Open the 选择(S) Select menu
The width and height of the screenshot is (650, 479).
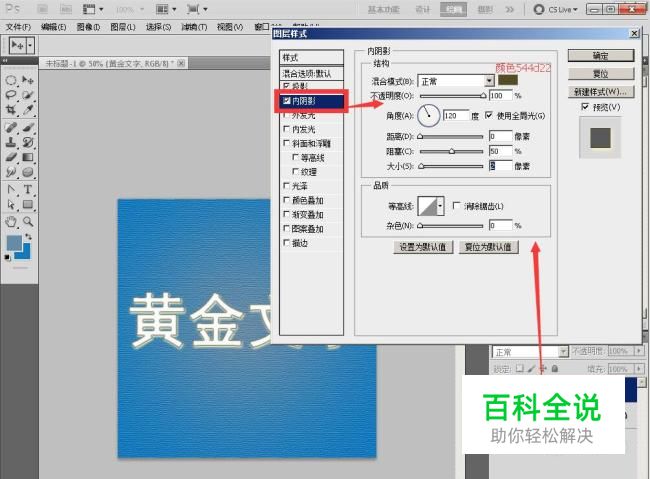tap(158, 27)
